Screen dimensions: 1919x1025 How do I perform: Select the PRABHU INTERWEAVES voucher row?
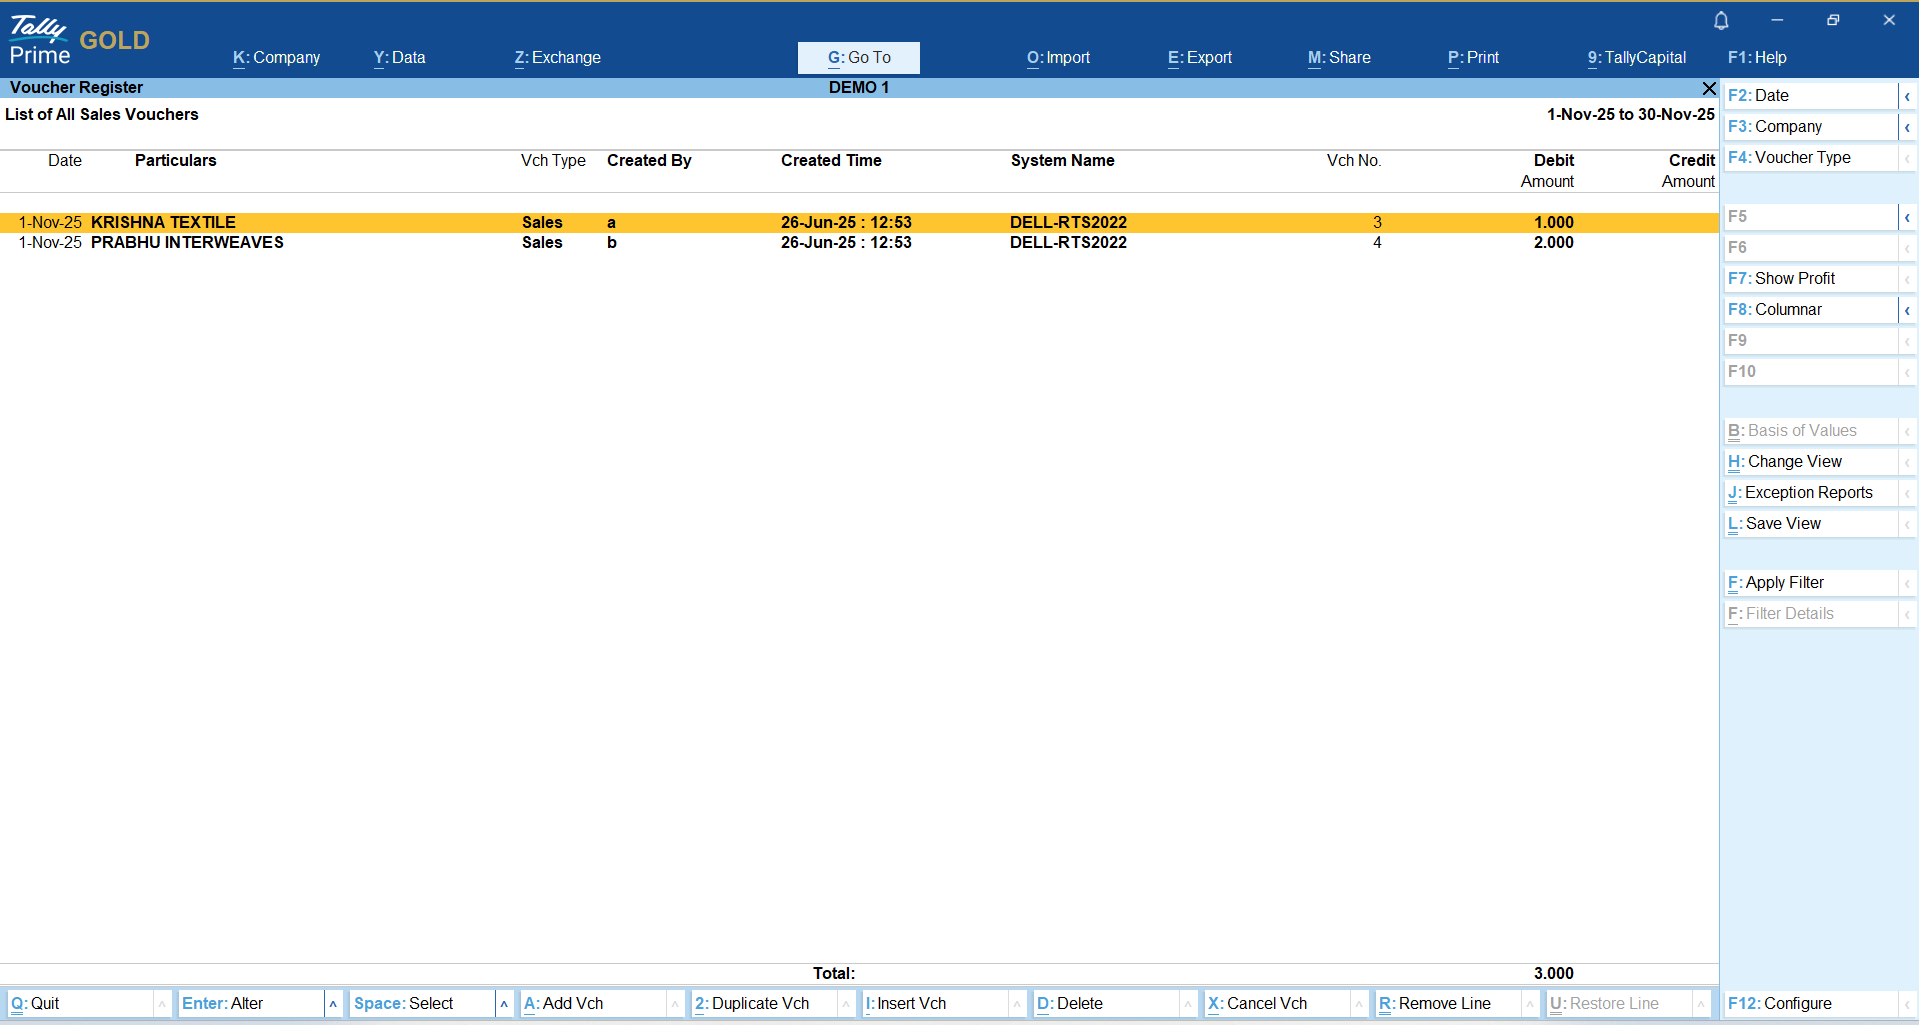point(187,243)
